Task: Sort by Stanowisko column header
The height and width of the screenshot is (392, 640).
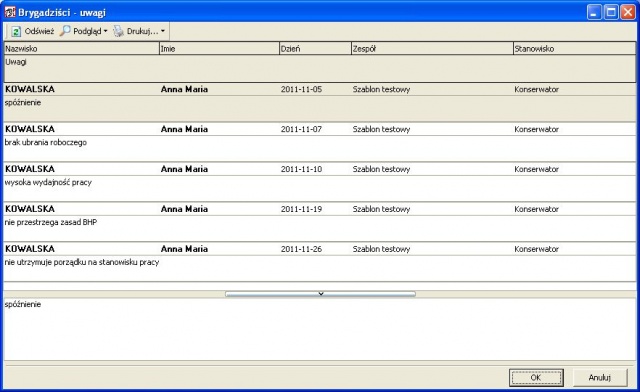Action: pyautogui.click(x=574, y=49)
